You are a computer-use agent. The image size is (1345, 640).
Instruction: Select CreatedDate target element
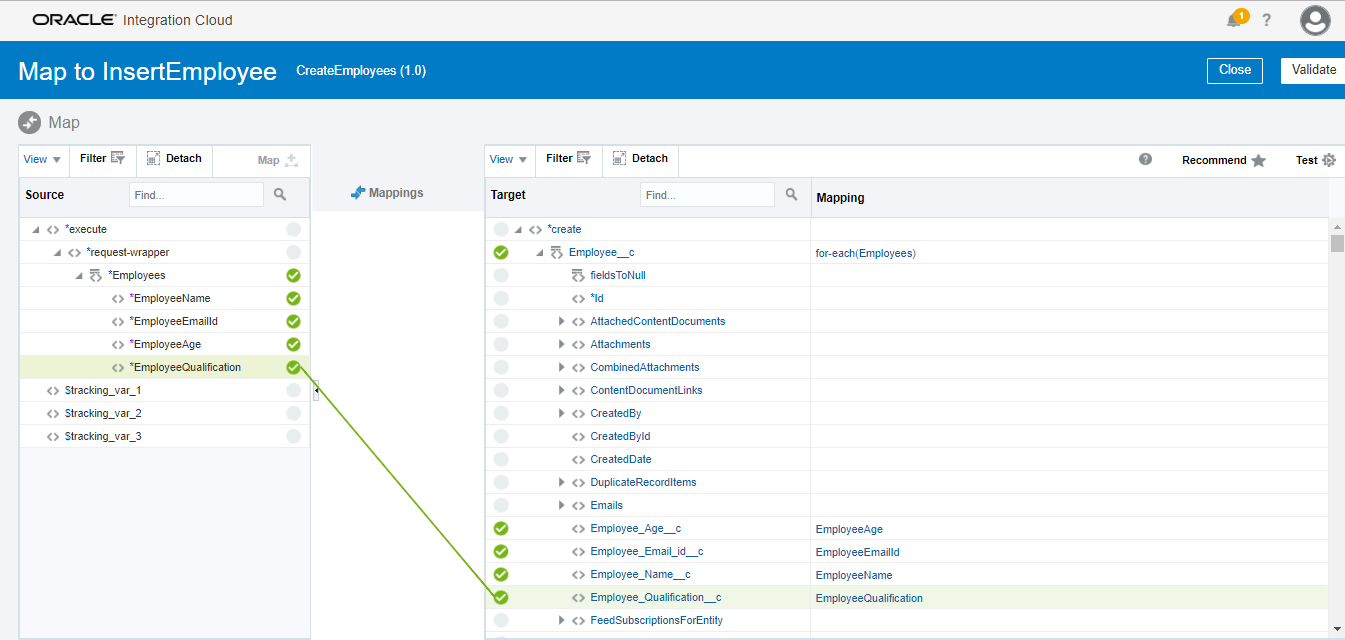(621, 459)
